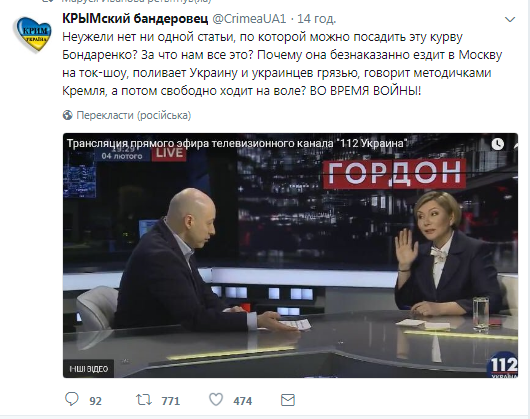Open the tweet options chevron dropdown
Screen dimensions: 530x419
coord(510,20)
